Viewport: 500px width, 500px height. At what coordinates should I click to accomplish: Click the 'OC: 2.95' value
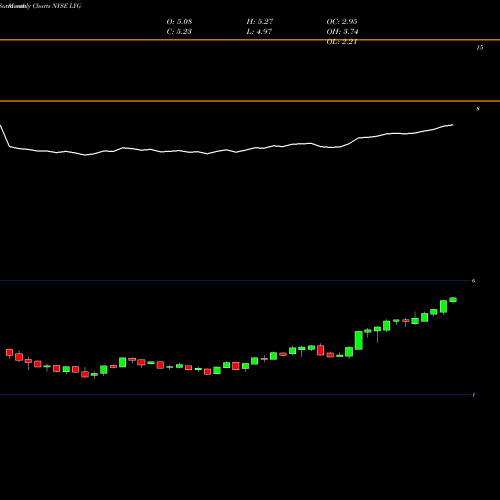coord(342,22)
